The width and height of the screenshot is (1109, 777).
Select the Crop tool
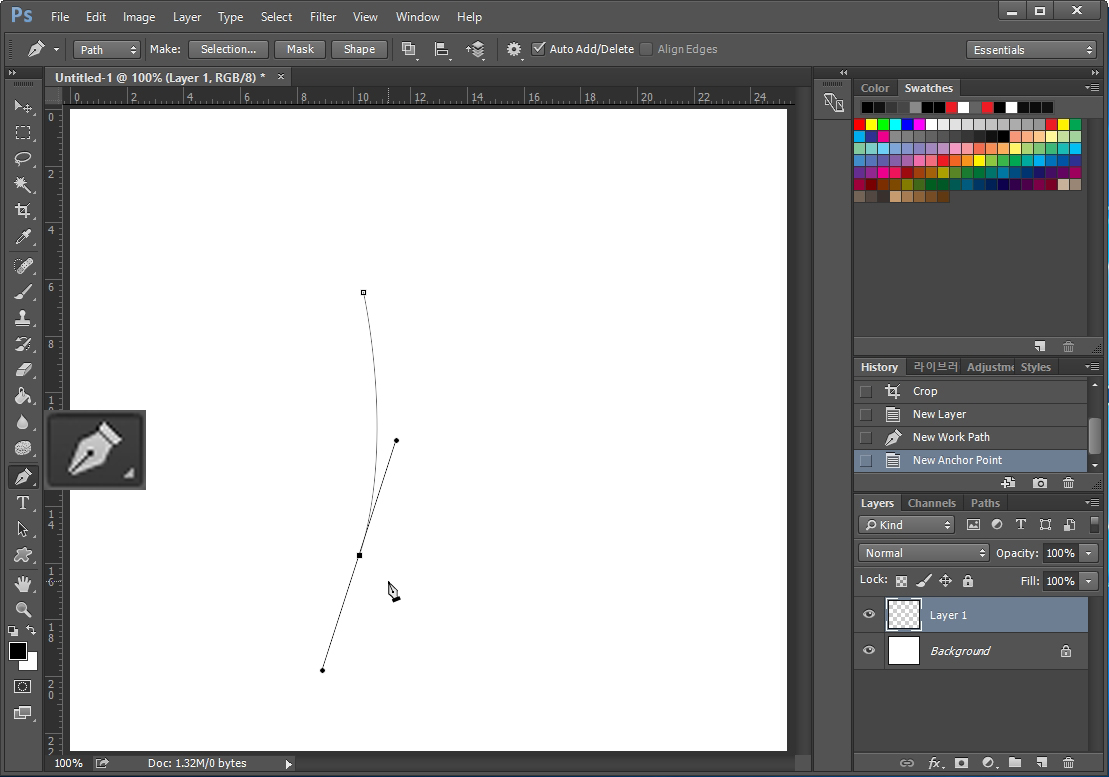click(x=23, y=211)
